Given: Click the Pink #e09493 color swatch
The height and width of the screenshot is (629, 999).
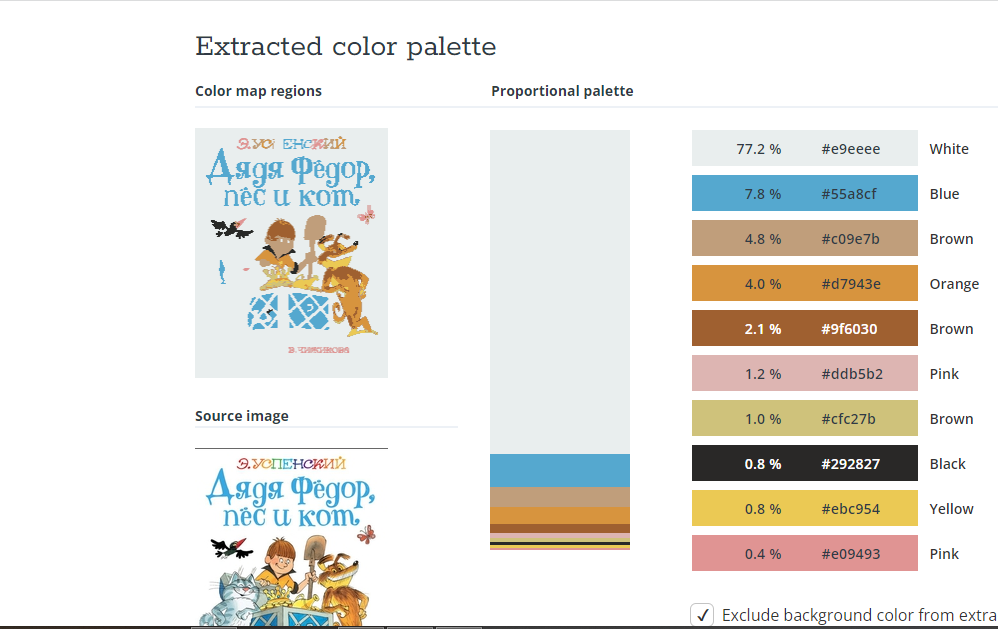Looking at the screenshot, I should (805, 553).
